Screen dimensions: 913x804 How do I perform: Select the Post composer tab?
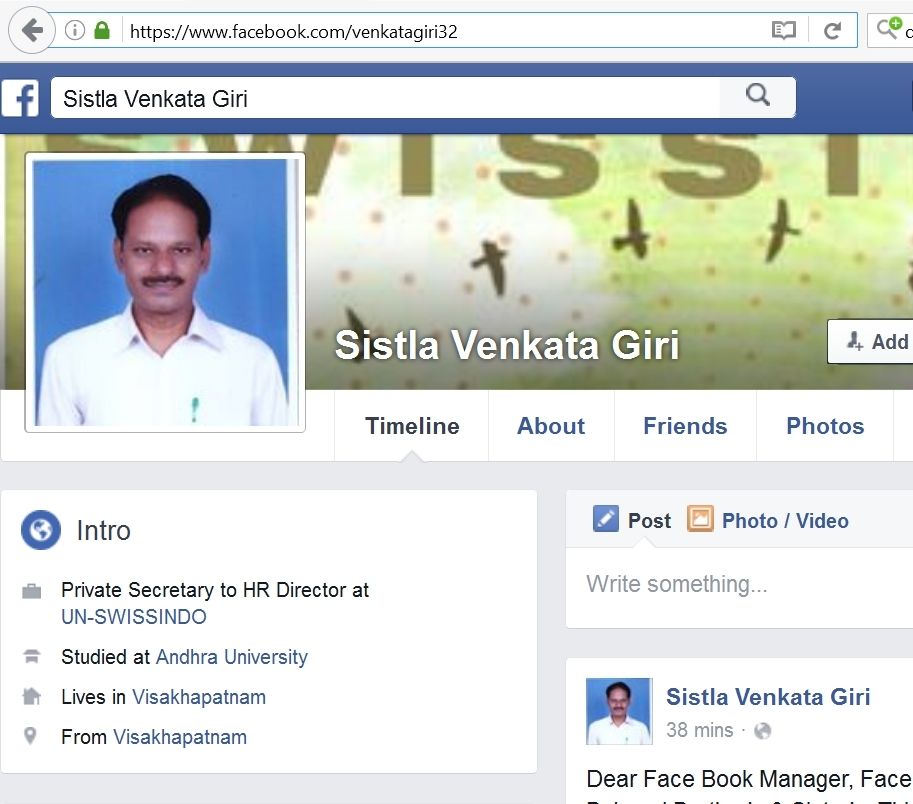pyautogui.click(x=632, y=520)
